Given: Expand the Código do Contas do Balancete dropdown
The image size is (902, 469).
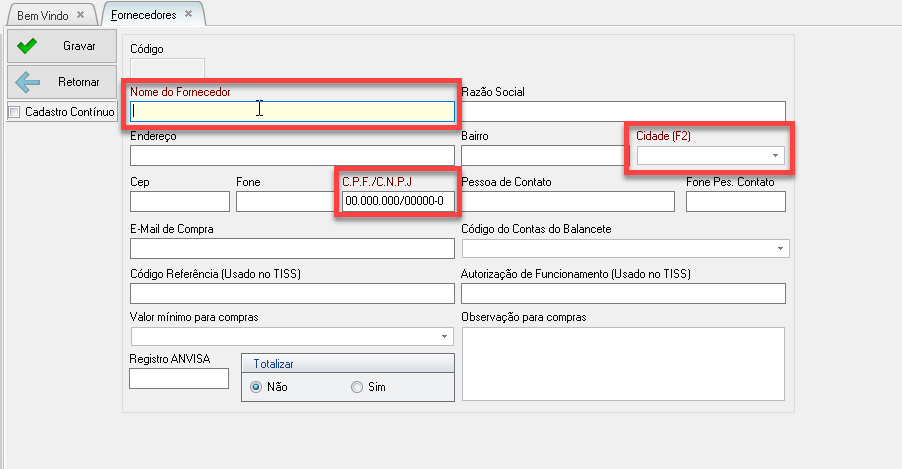Looking at the screenshot, I should (x=779, y=248).
